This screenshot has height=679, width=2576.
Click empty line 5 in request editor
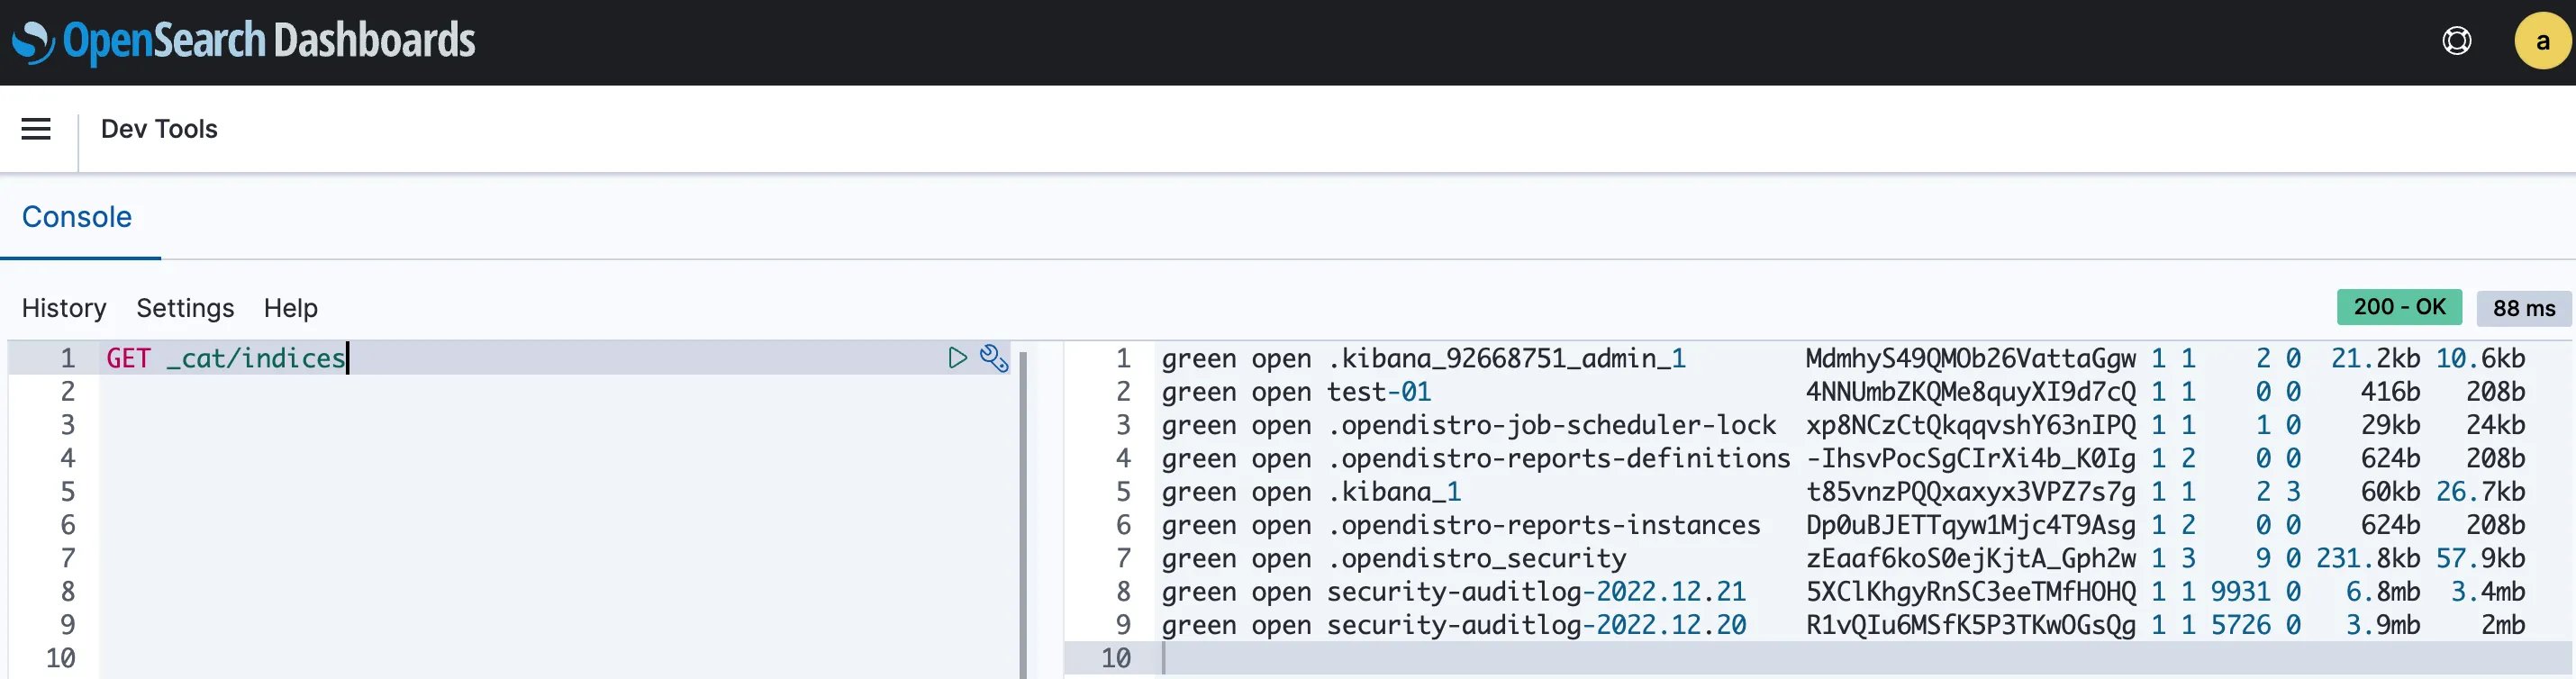coord(500,492)
